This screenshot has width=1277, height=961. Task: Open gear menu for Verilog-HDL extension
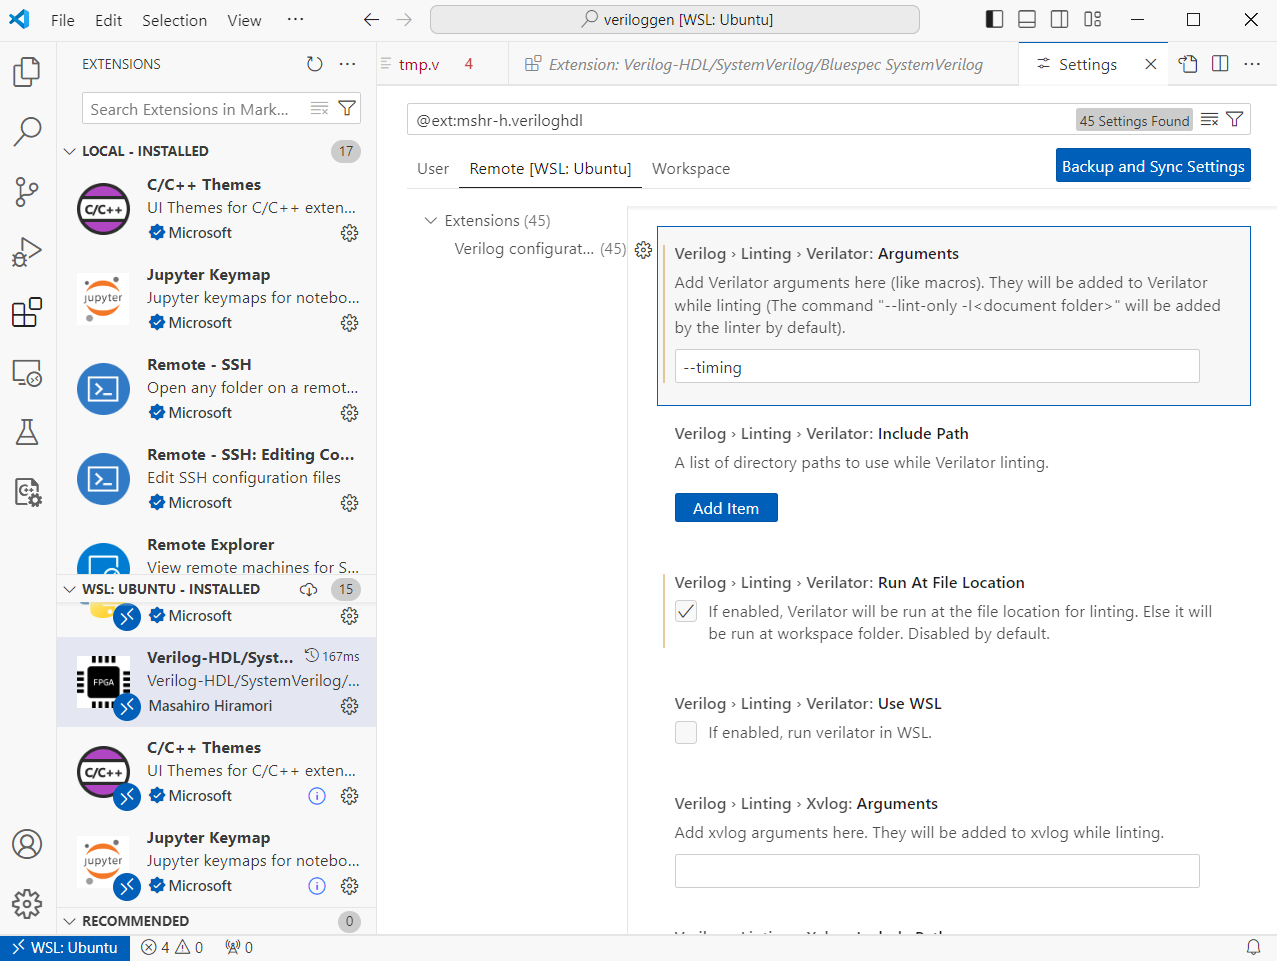pos(349,706)
